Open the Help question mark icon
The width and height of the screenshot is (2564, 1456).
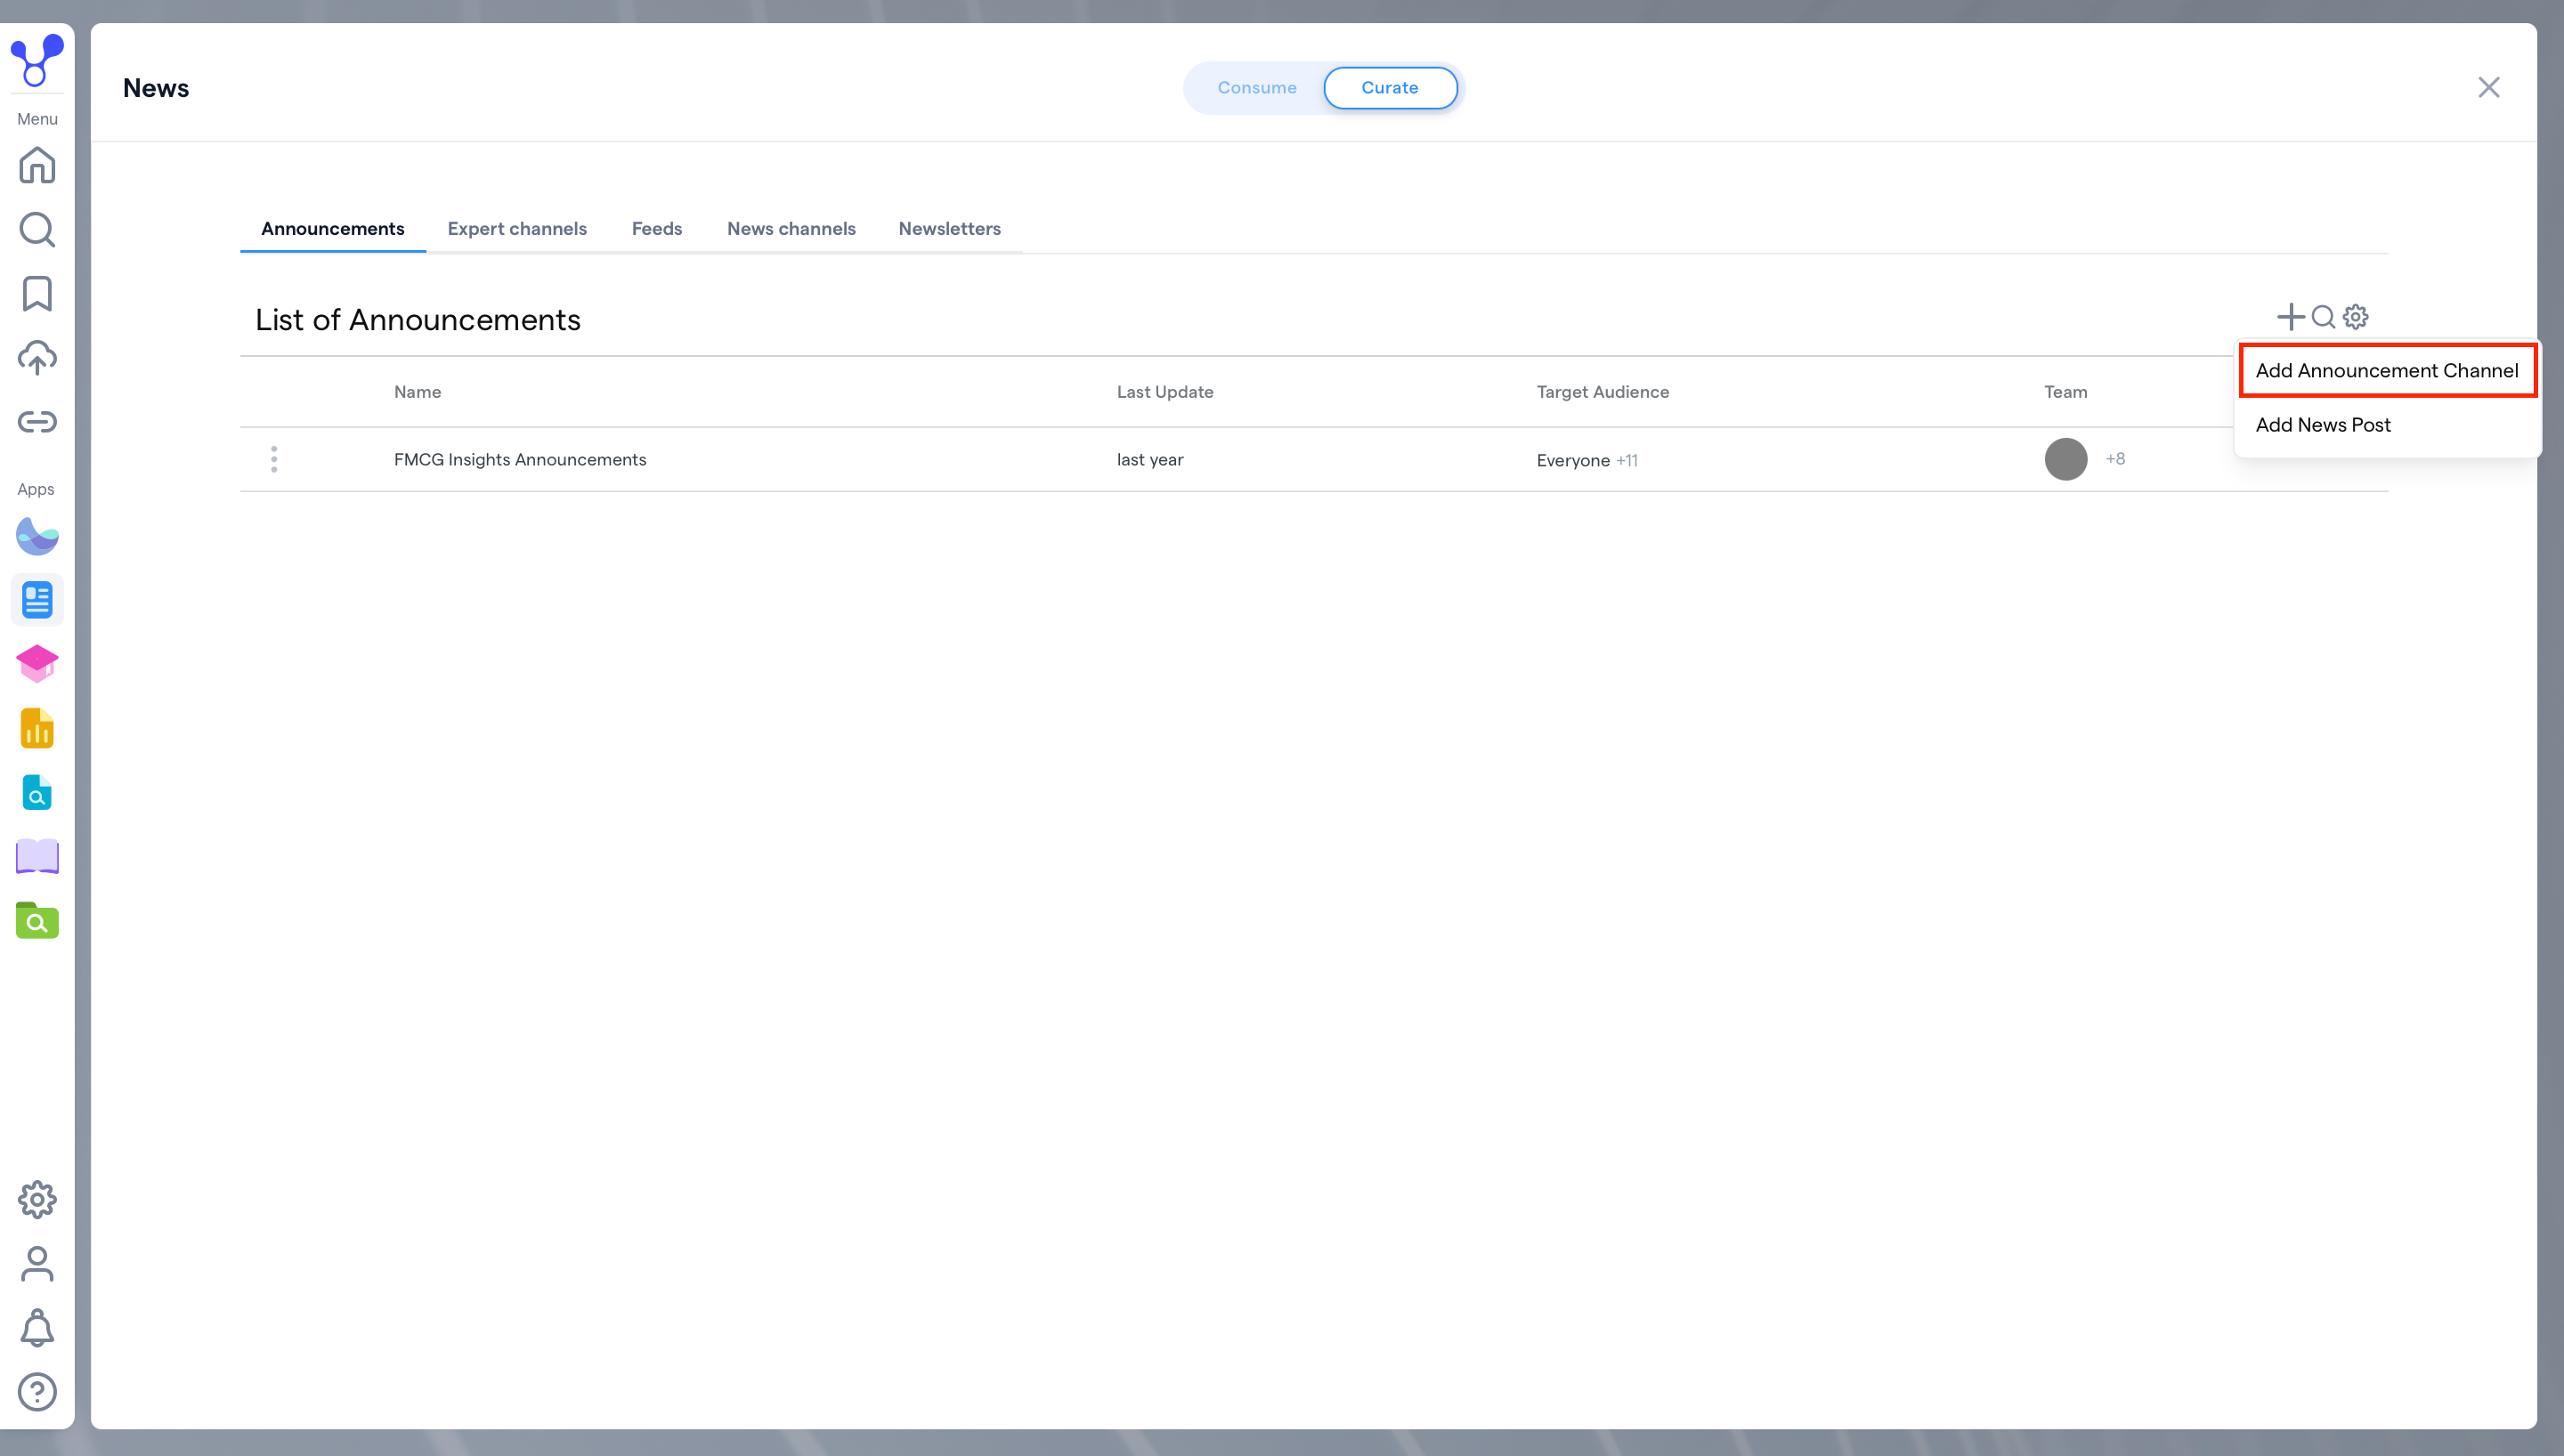[x=37, y=1392]
